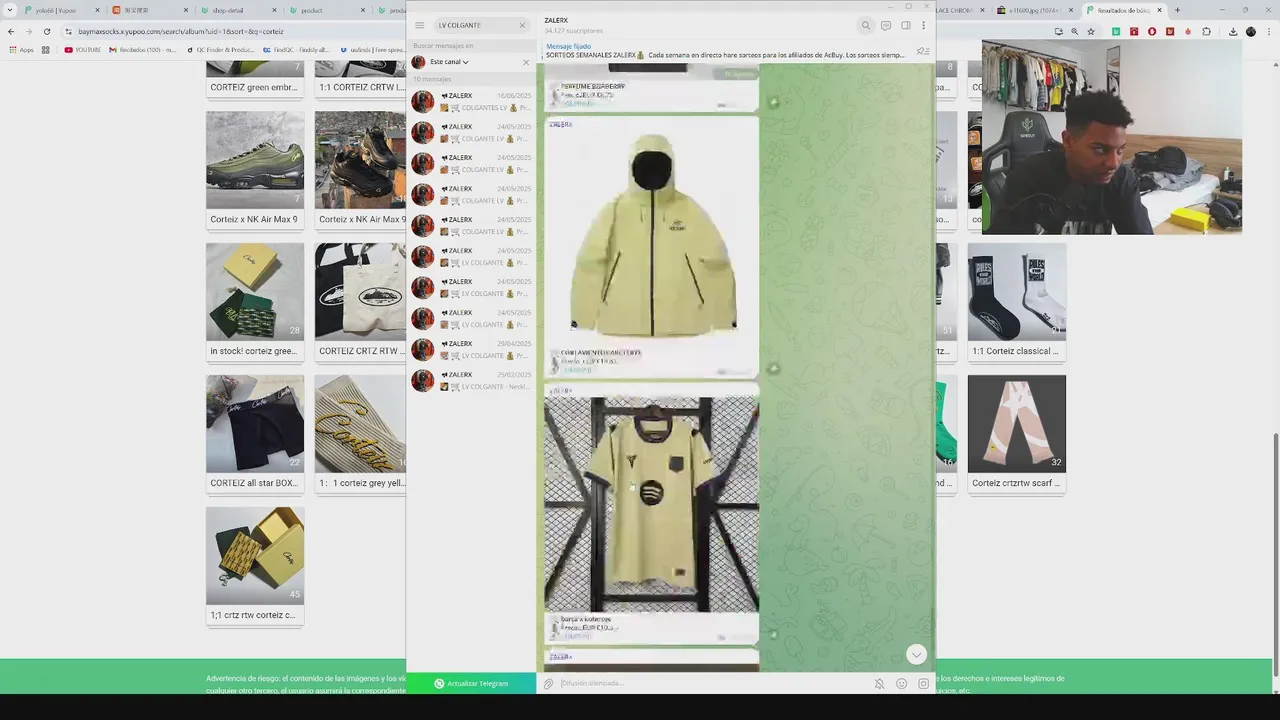This screenshot has height=720, width=1280.
Task: Switch to the product tab
Action: pos(312,10)
